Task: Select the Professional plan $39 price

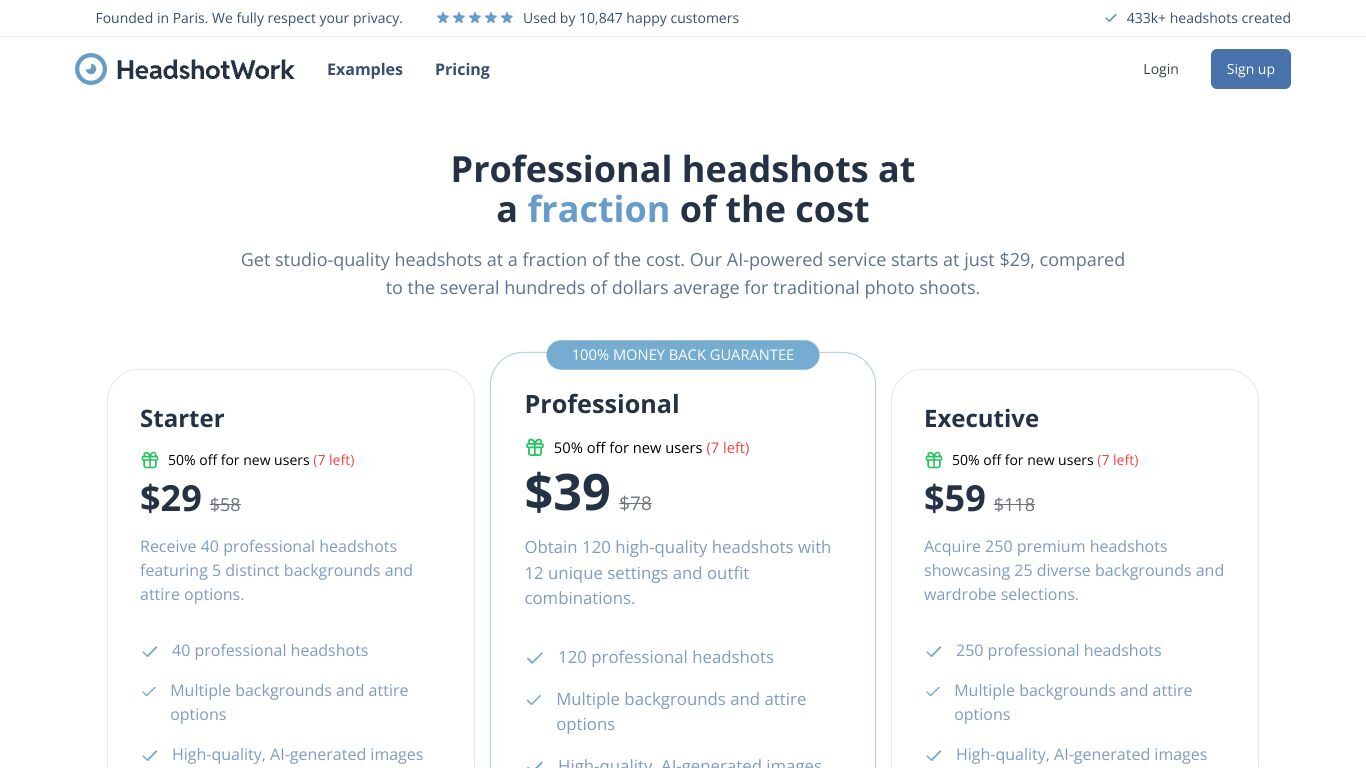Action: [x=568, y=492]
